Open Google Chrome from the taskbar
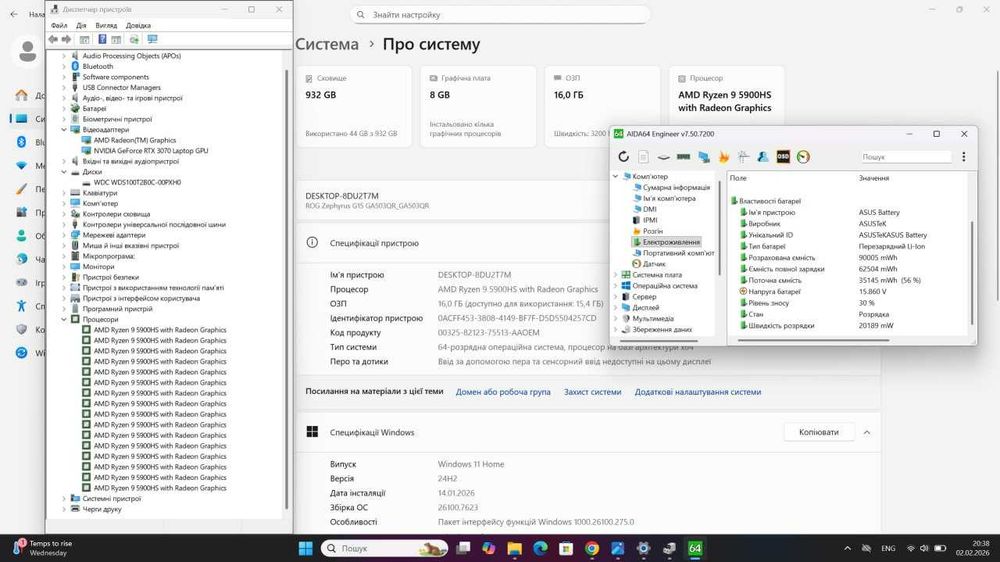 tap(592, 548)
